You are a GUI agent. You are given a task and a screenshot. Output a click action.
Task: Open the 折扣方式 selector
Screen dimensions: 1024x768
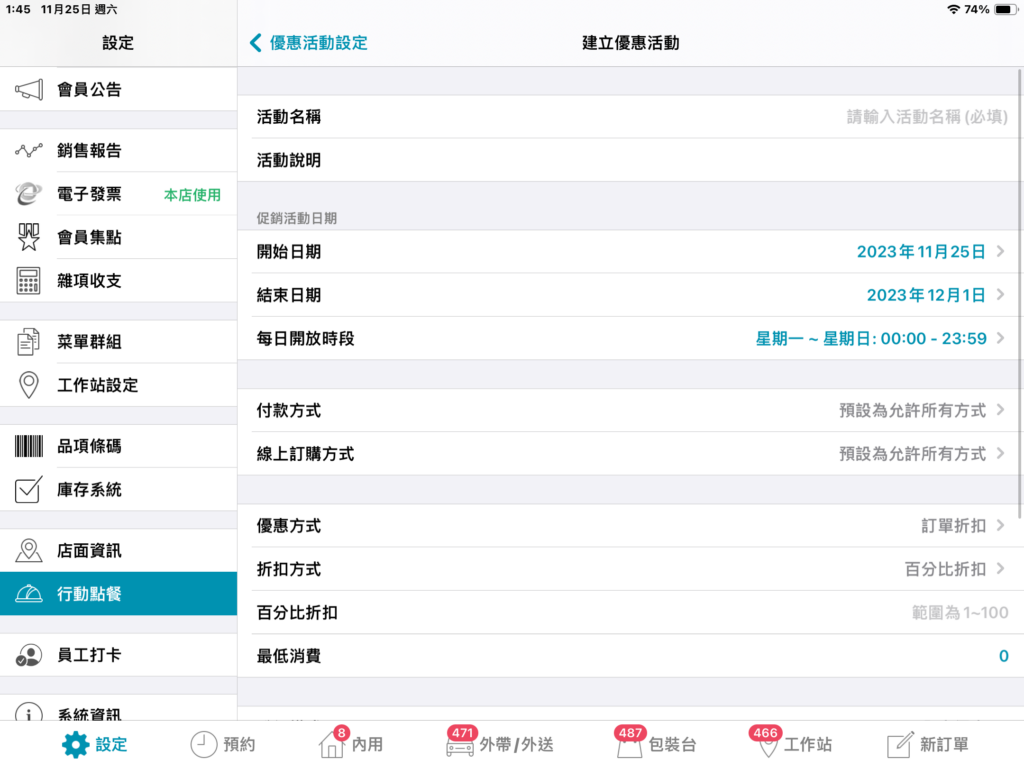coord(630,569)
